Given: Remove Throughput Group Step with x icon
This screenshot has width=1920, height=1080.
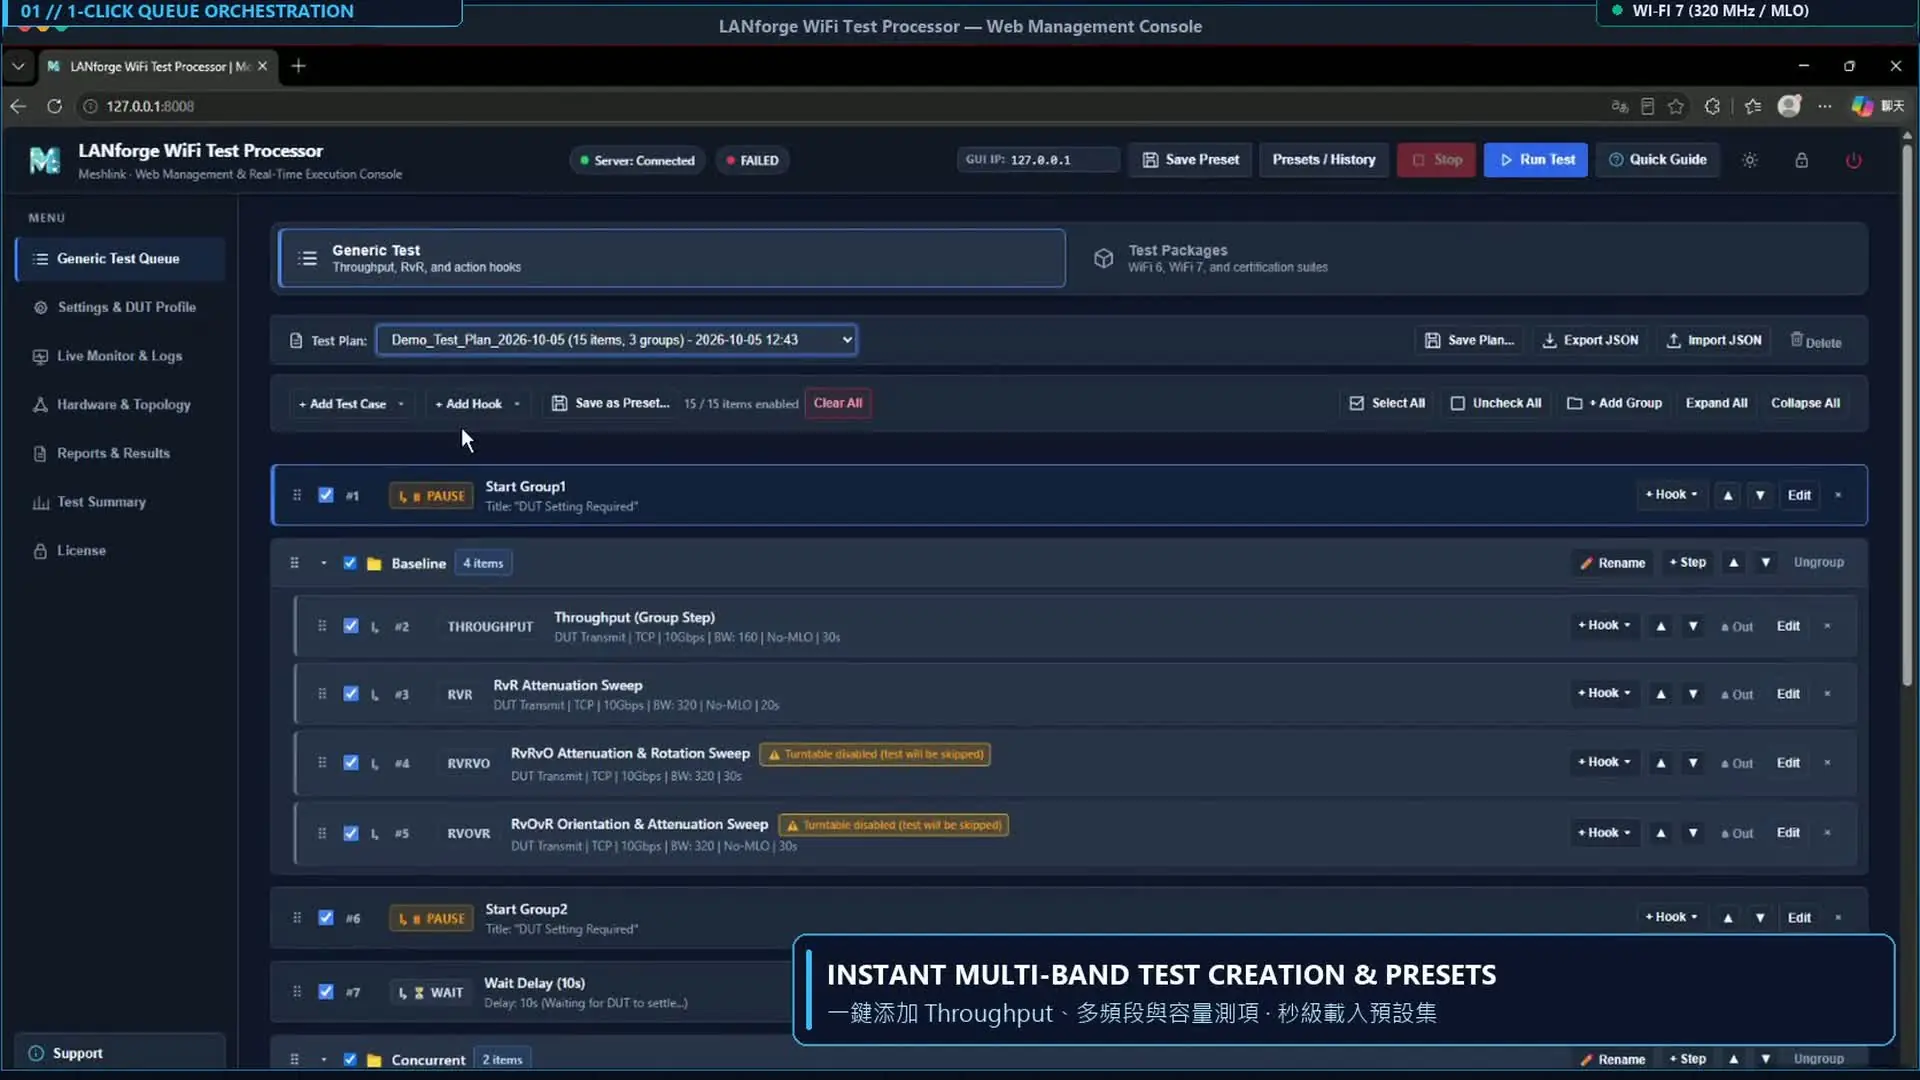Looking at the screenshot, I should coord(1827,626).
